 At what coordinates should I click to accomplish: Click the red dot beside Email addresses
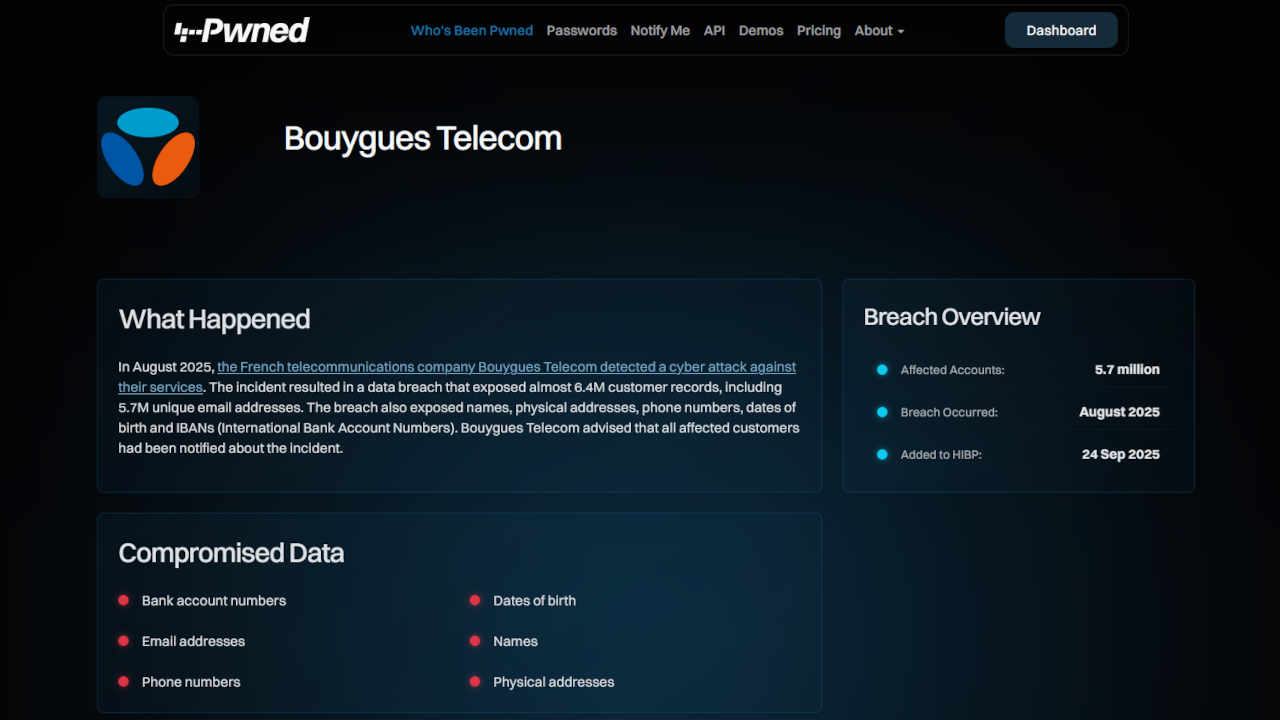click(x=124, y=641)
